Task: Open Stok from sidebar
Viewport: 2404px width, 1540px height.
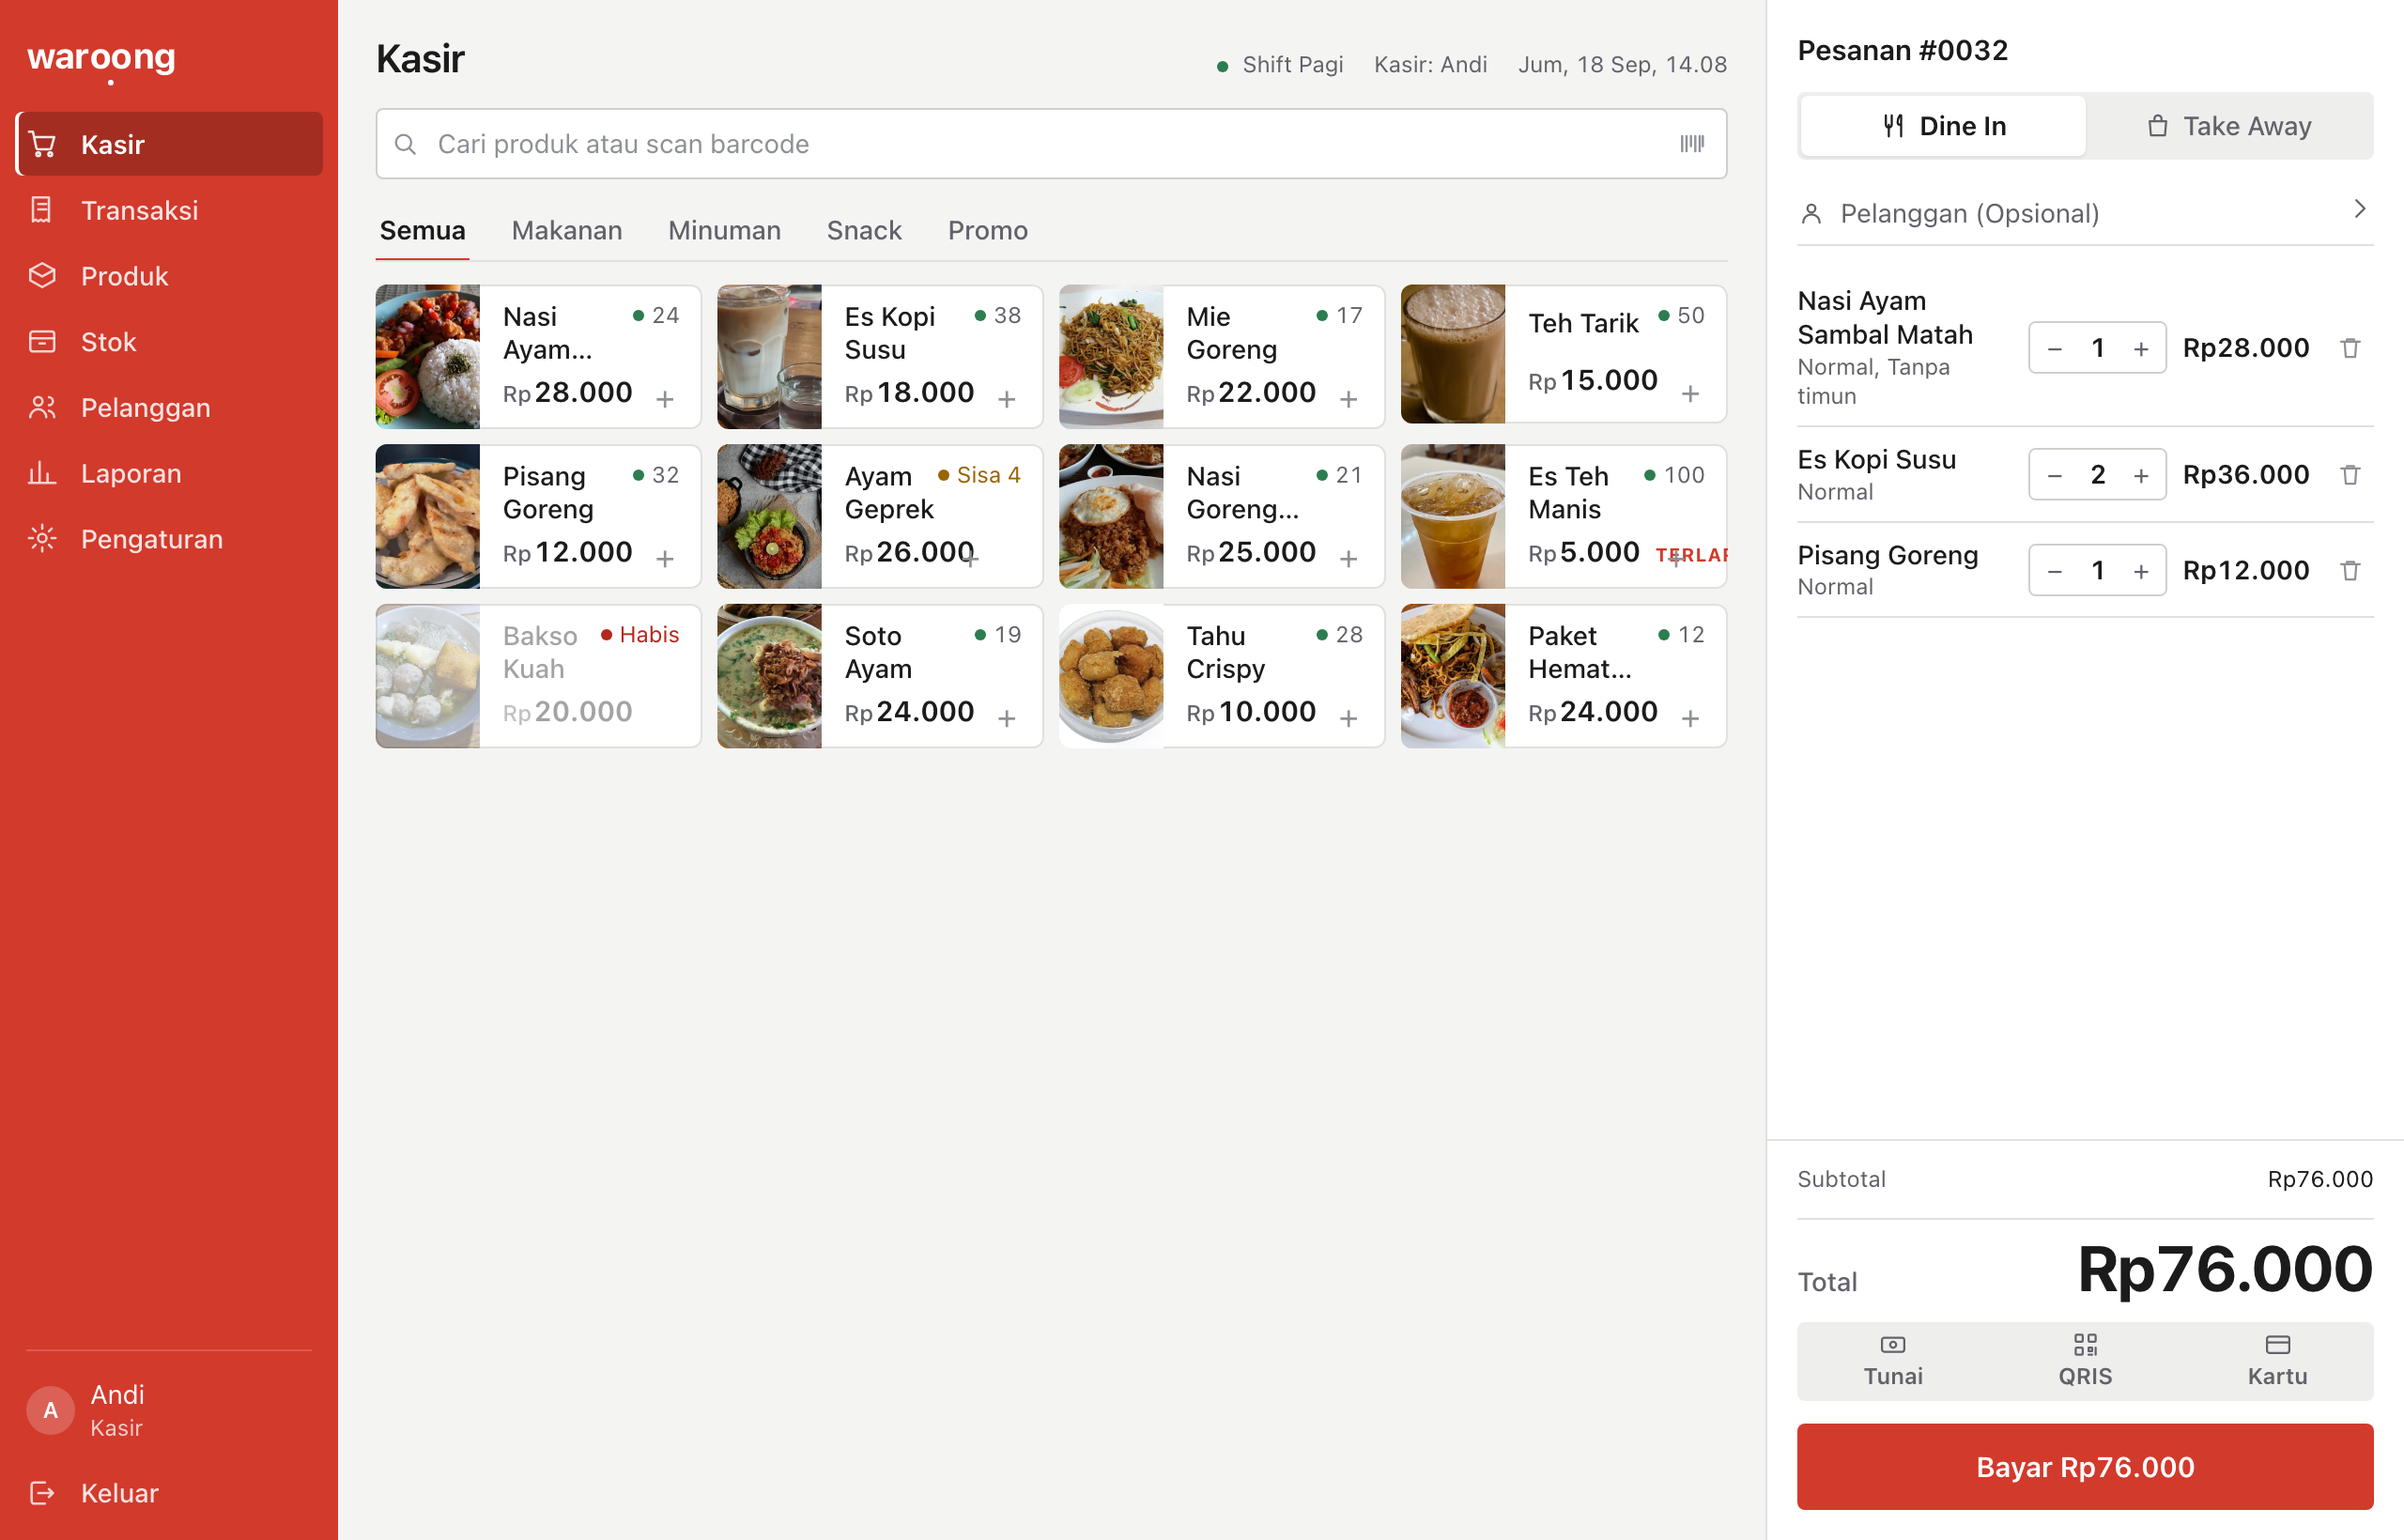Action: 169,342
